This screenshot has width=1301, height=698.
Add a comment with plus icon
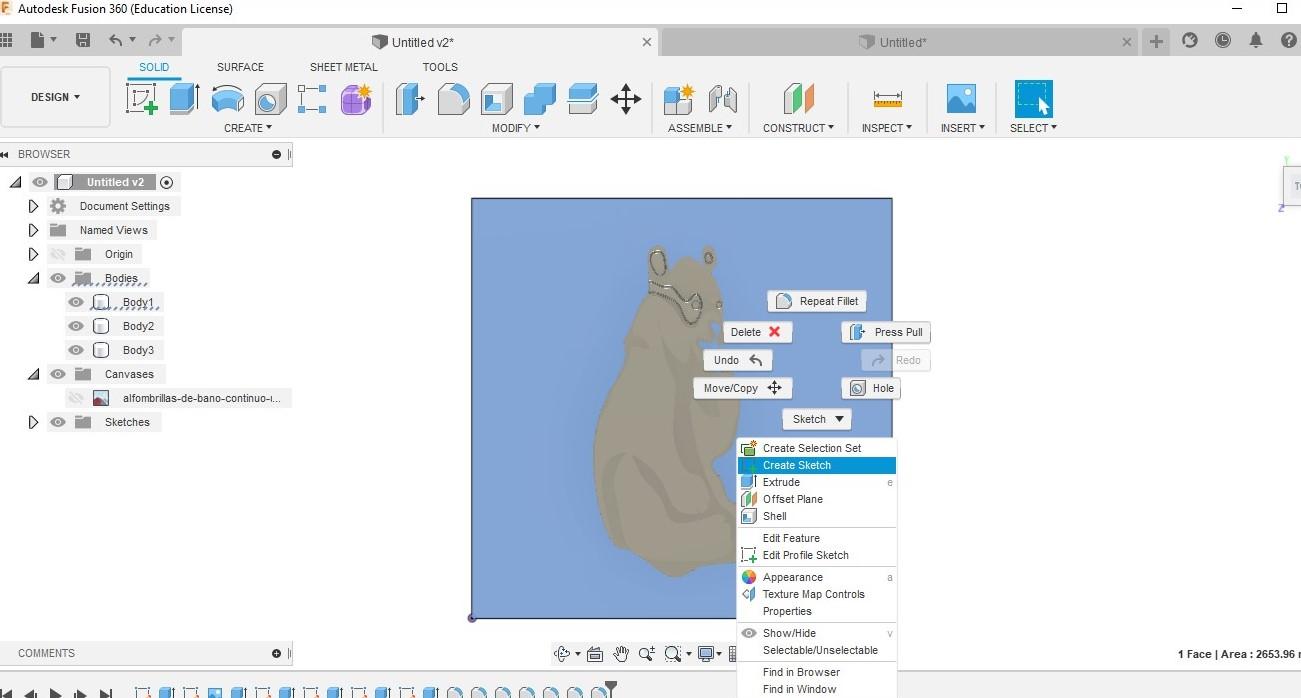[276, 653]
